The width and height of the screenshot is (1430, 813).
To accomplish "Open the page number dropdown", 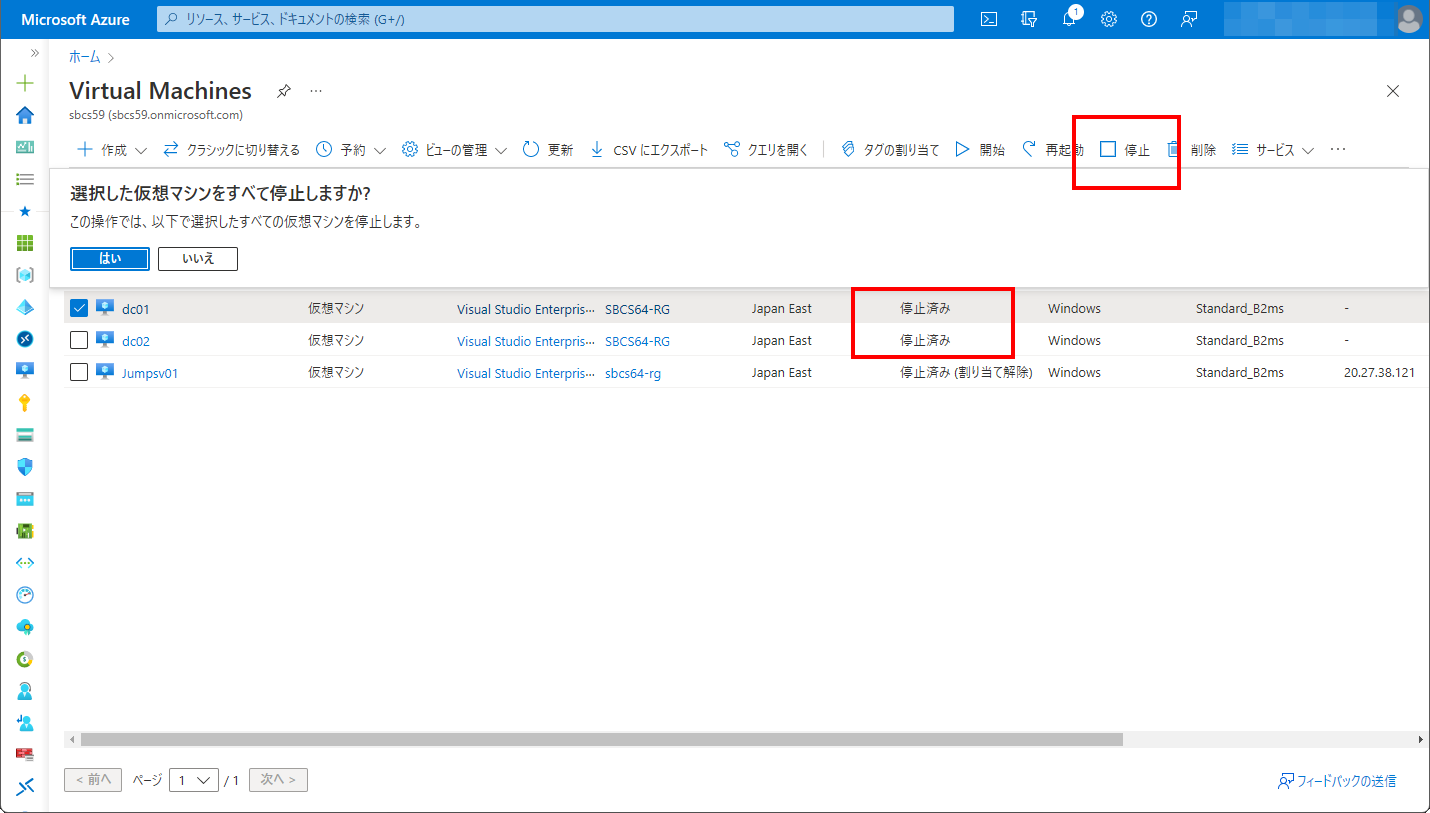I will click(x=194, y=780).
